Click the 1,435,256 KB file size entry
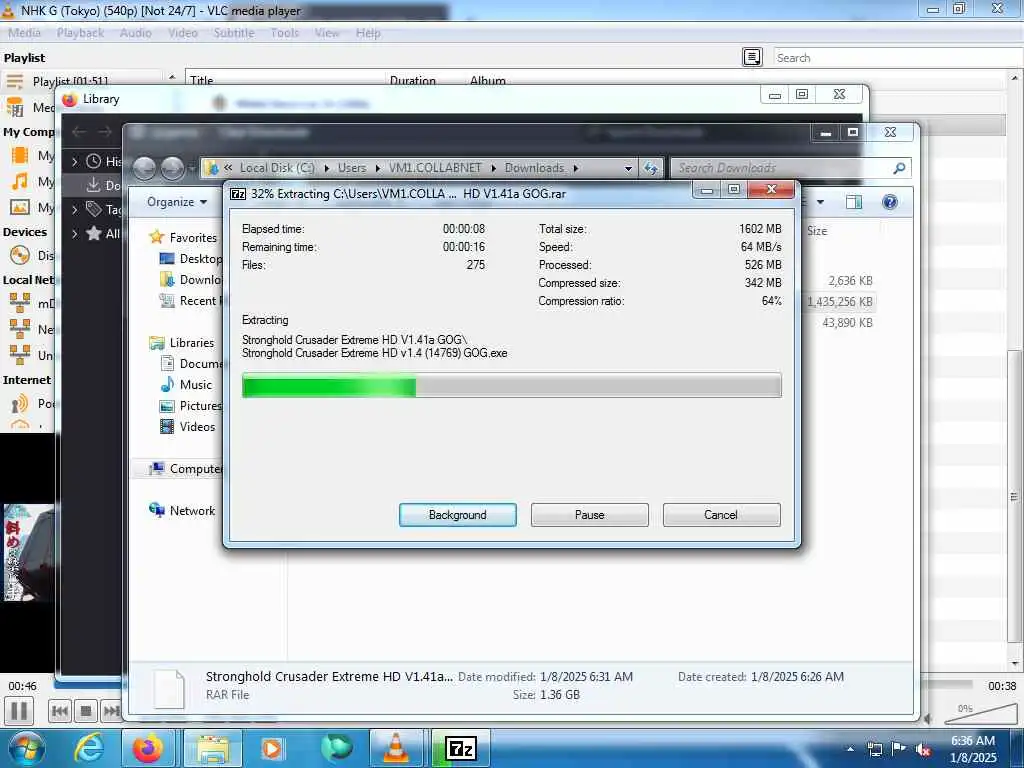Viewport: 1024px width, 768px height. click(840, 302)
